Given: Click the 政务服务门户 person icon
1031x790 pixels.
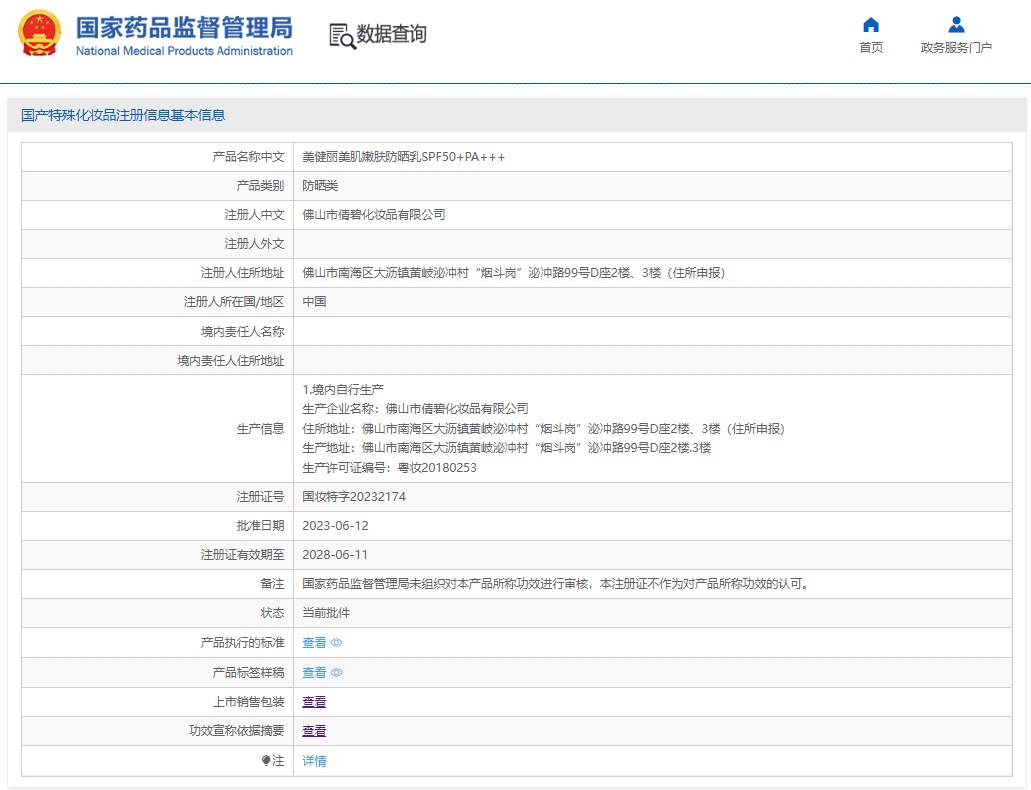Looking at the screenshot, I should click(x=956, y=25).
